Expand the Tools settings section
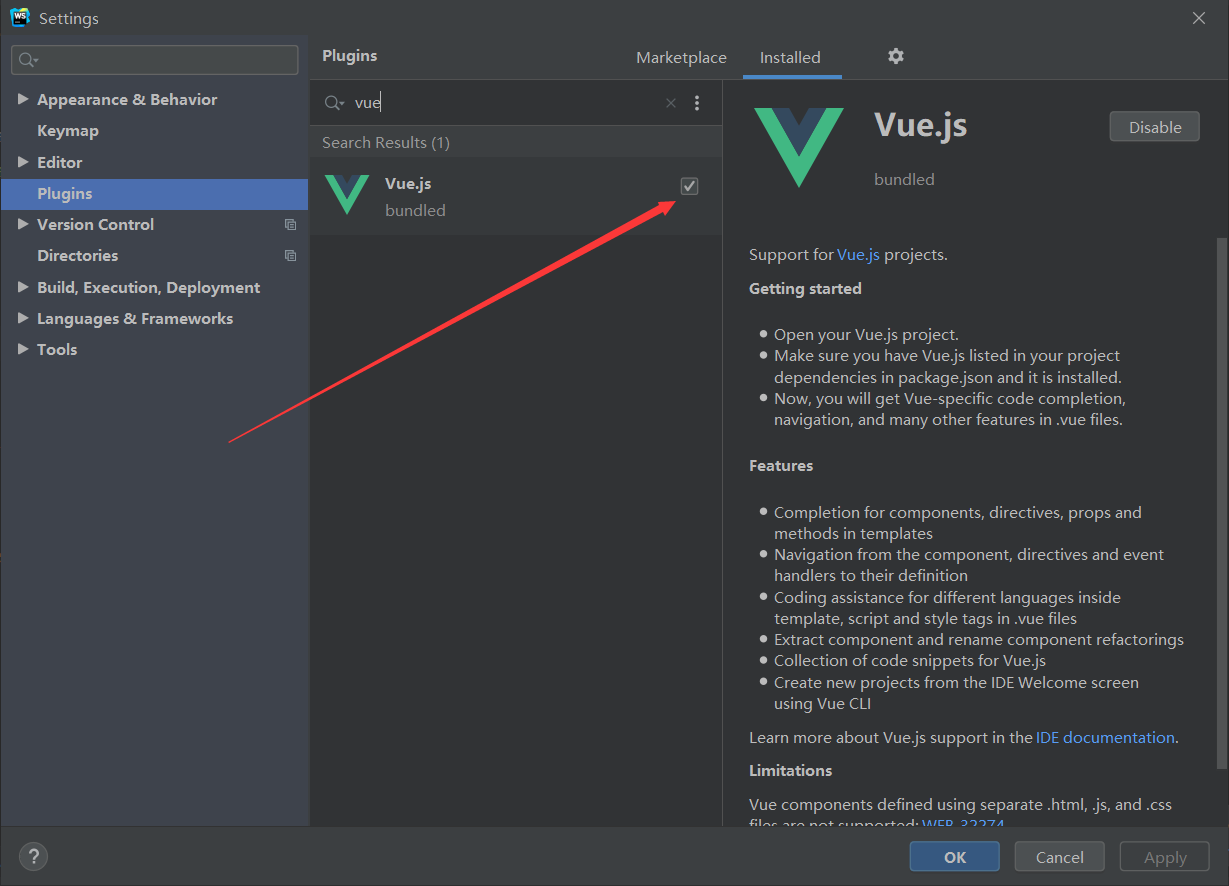1229x886 pixels. coord(24,349)
